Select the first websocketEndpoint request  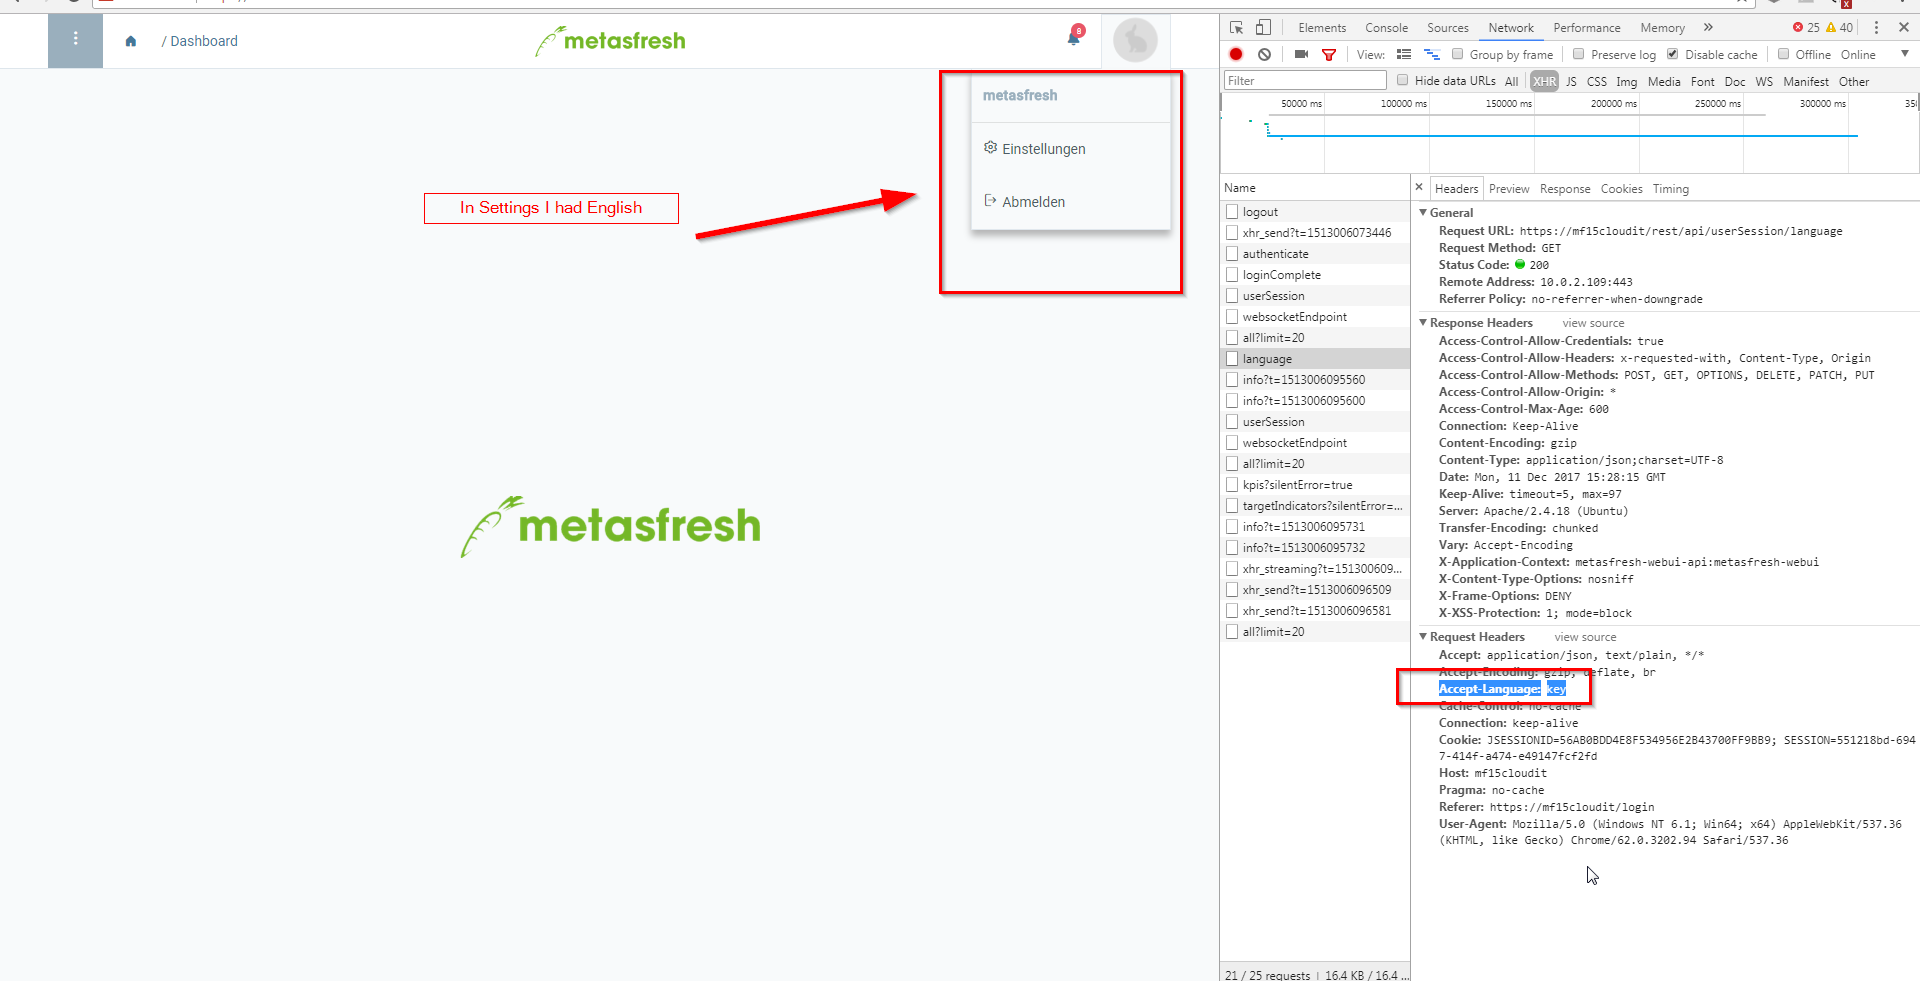pos(1315,317)
